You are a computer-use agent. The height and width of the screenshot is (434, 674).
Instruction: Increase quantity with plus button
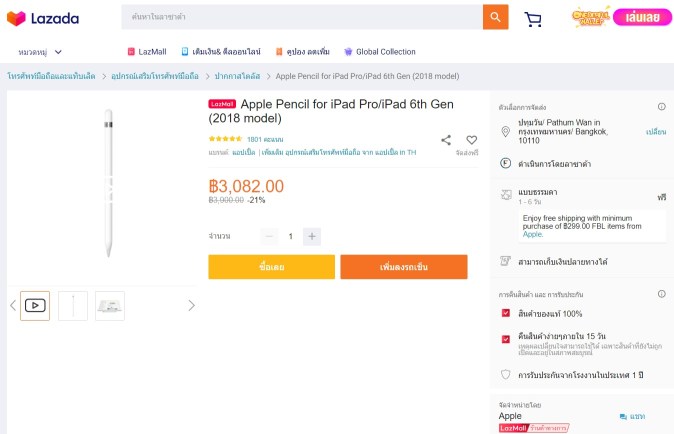point(312,236)
